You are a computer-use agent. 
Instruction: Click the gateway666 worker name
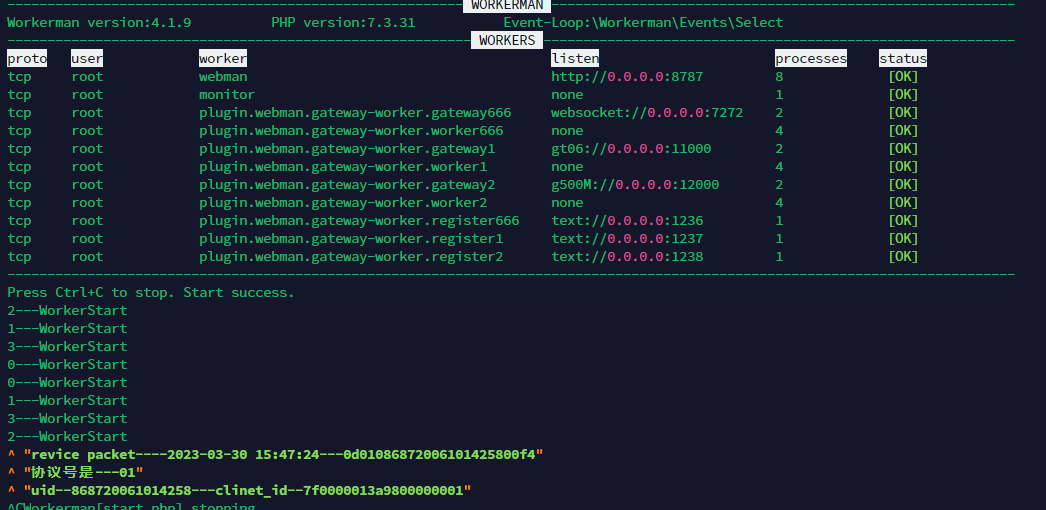(355, 113)
